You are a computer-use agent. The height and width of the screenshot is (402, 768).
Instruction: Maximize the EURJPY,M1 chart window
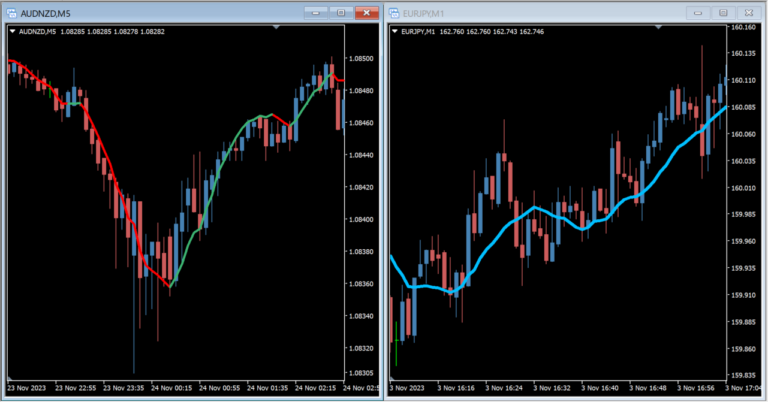pos(721,12)
